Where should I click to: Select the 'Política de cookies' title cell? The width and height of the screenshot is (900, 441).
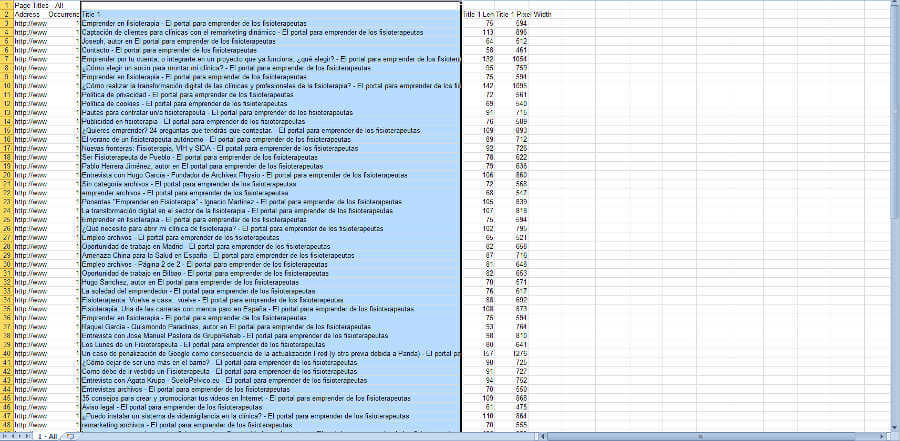coord(270,103)
